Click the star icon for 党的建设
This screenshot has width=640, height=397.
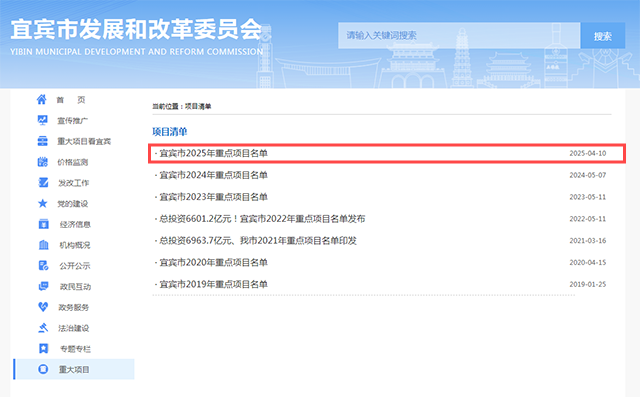point(42,203)
